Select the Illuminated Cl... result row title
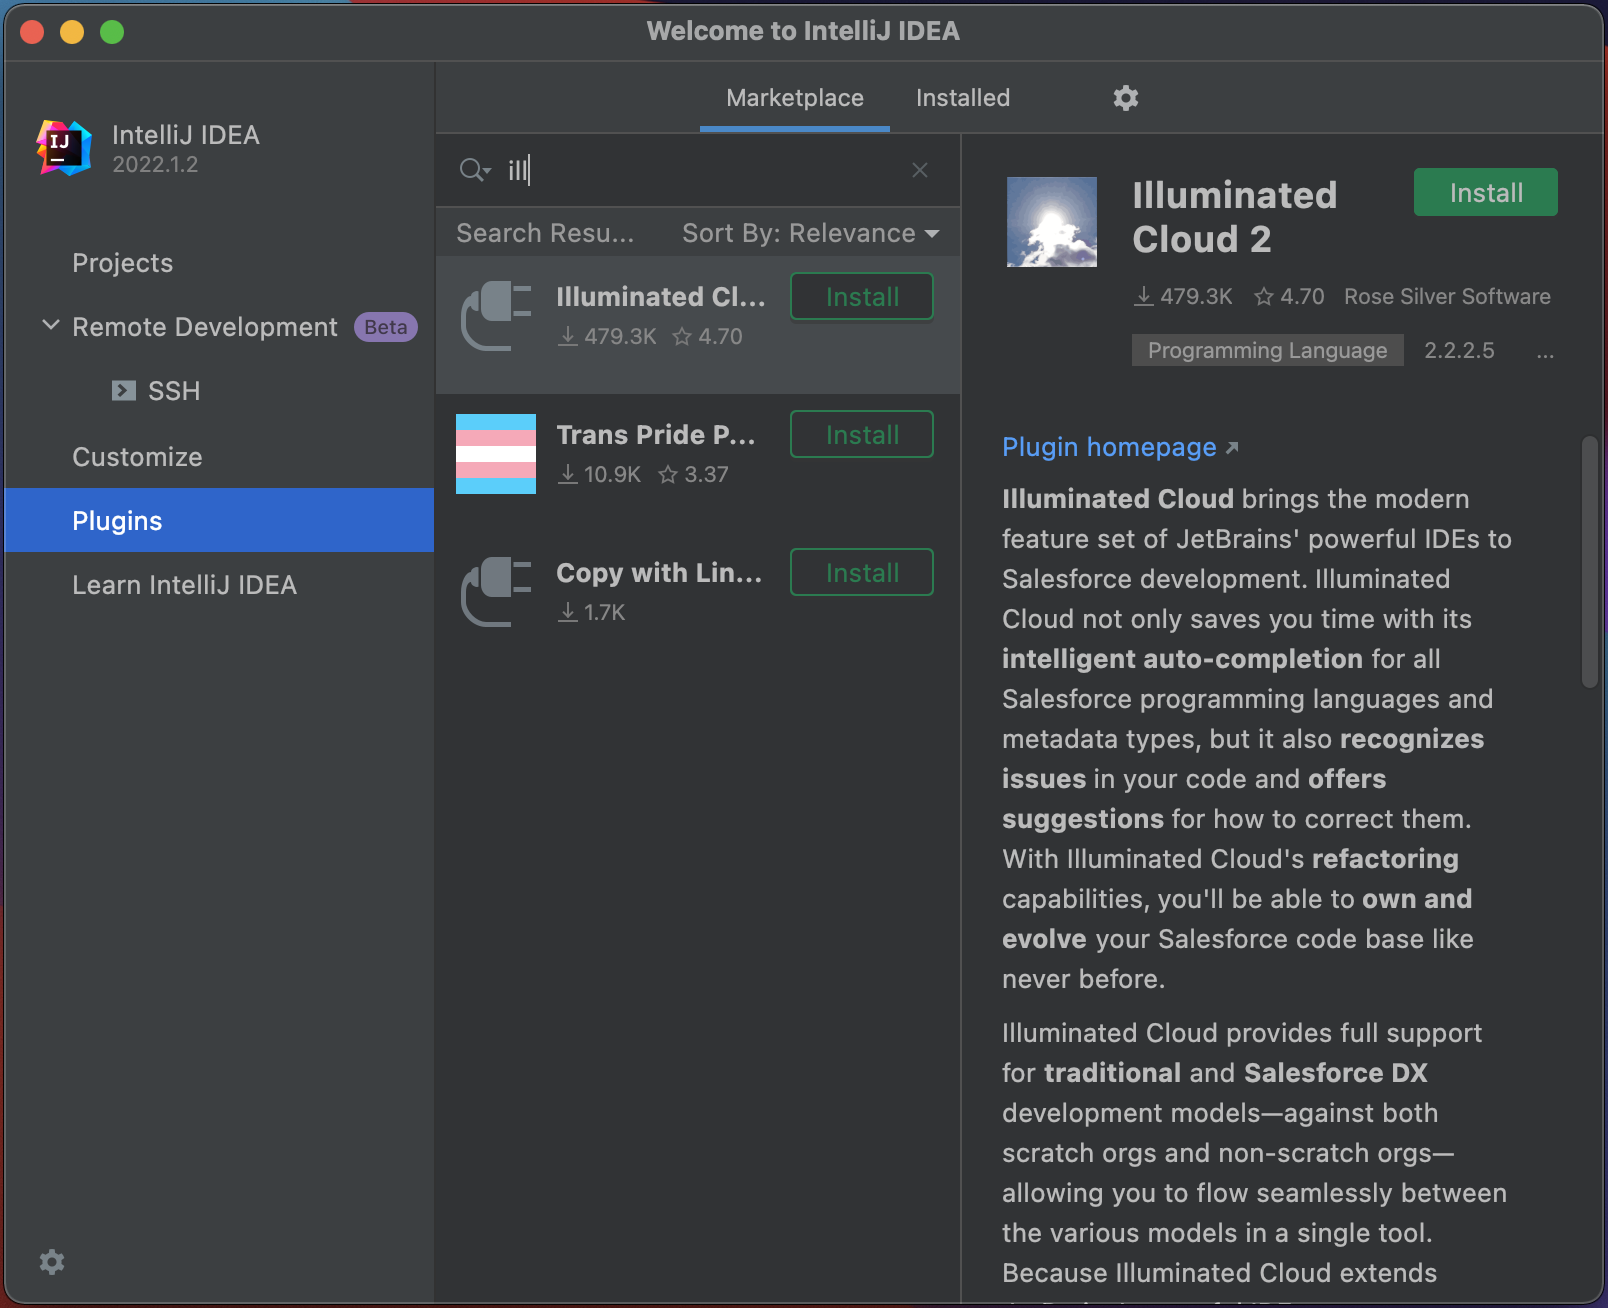This screenshot has width=1608, height=1308. pyautogui.click(x=661, y=297)
